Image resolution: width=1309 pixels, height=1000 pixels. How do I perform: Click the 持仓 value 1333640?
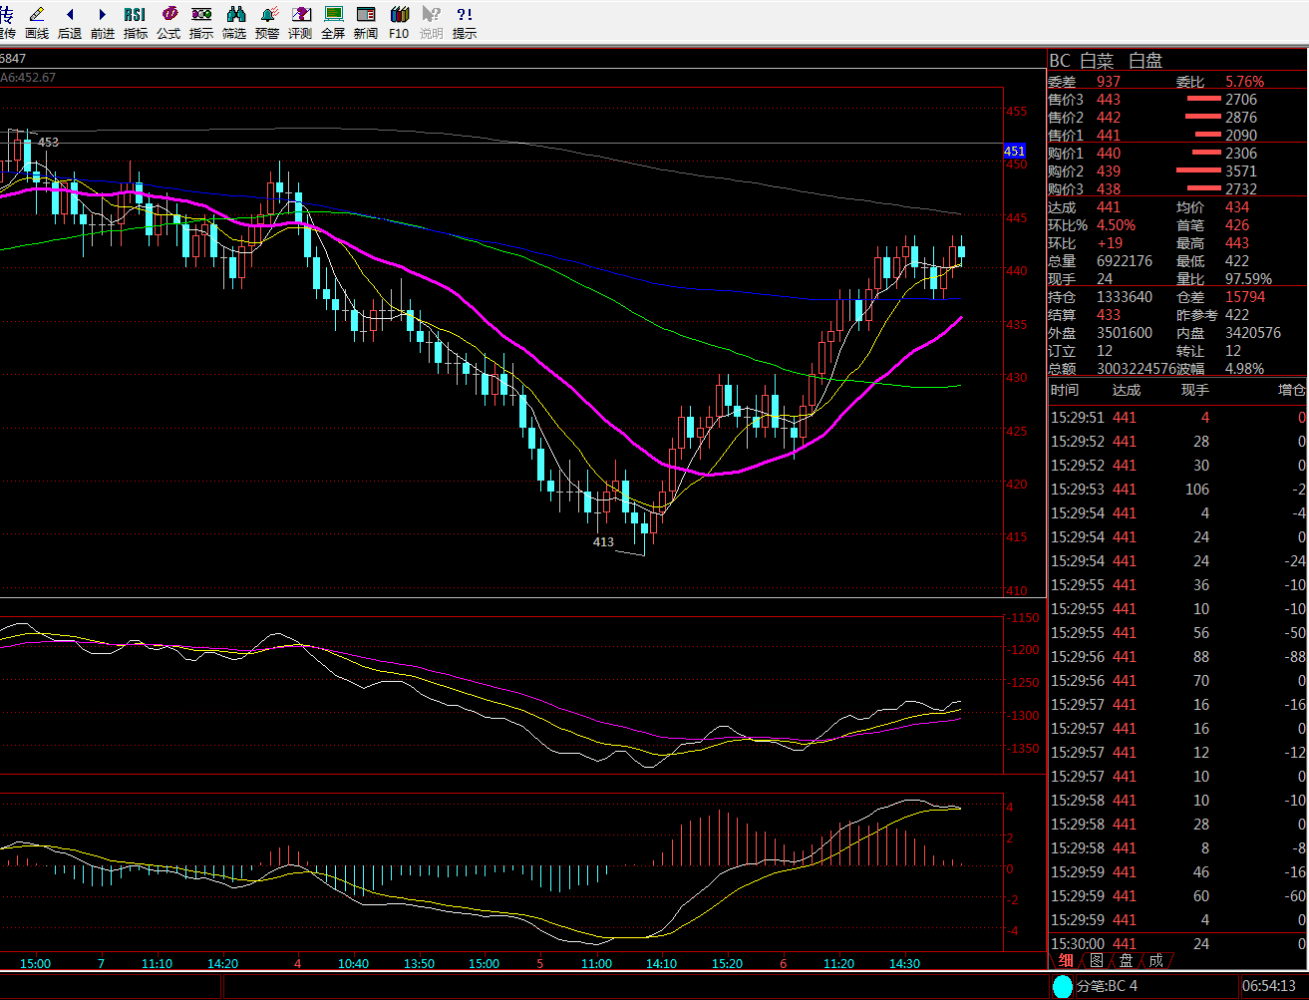tap(1124, 297)
